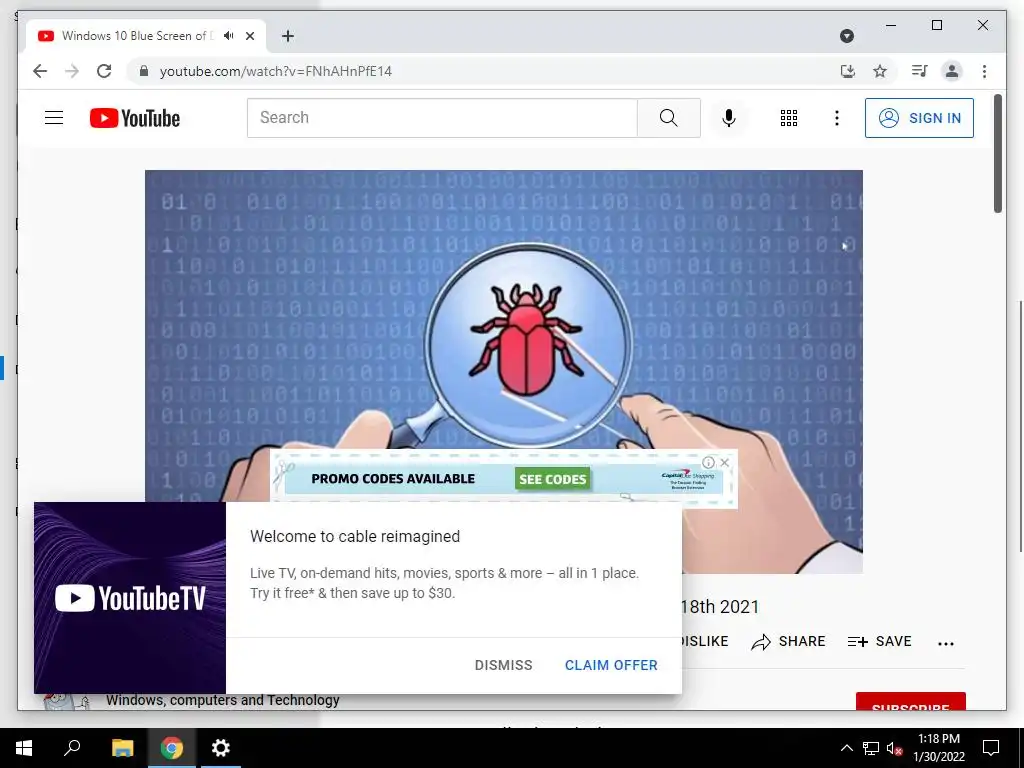The image size is (1024, 768).
Task: View site info via padlock icon
Action: pos(144,71)
